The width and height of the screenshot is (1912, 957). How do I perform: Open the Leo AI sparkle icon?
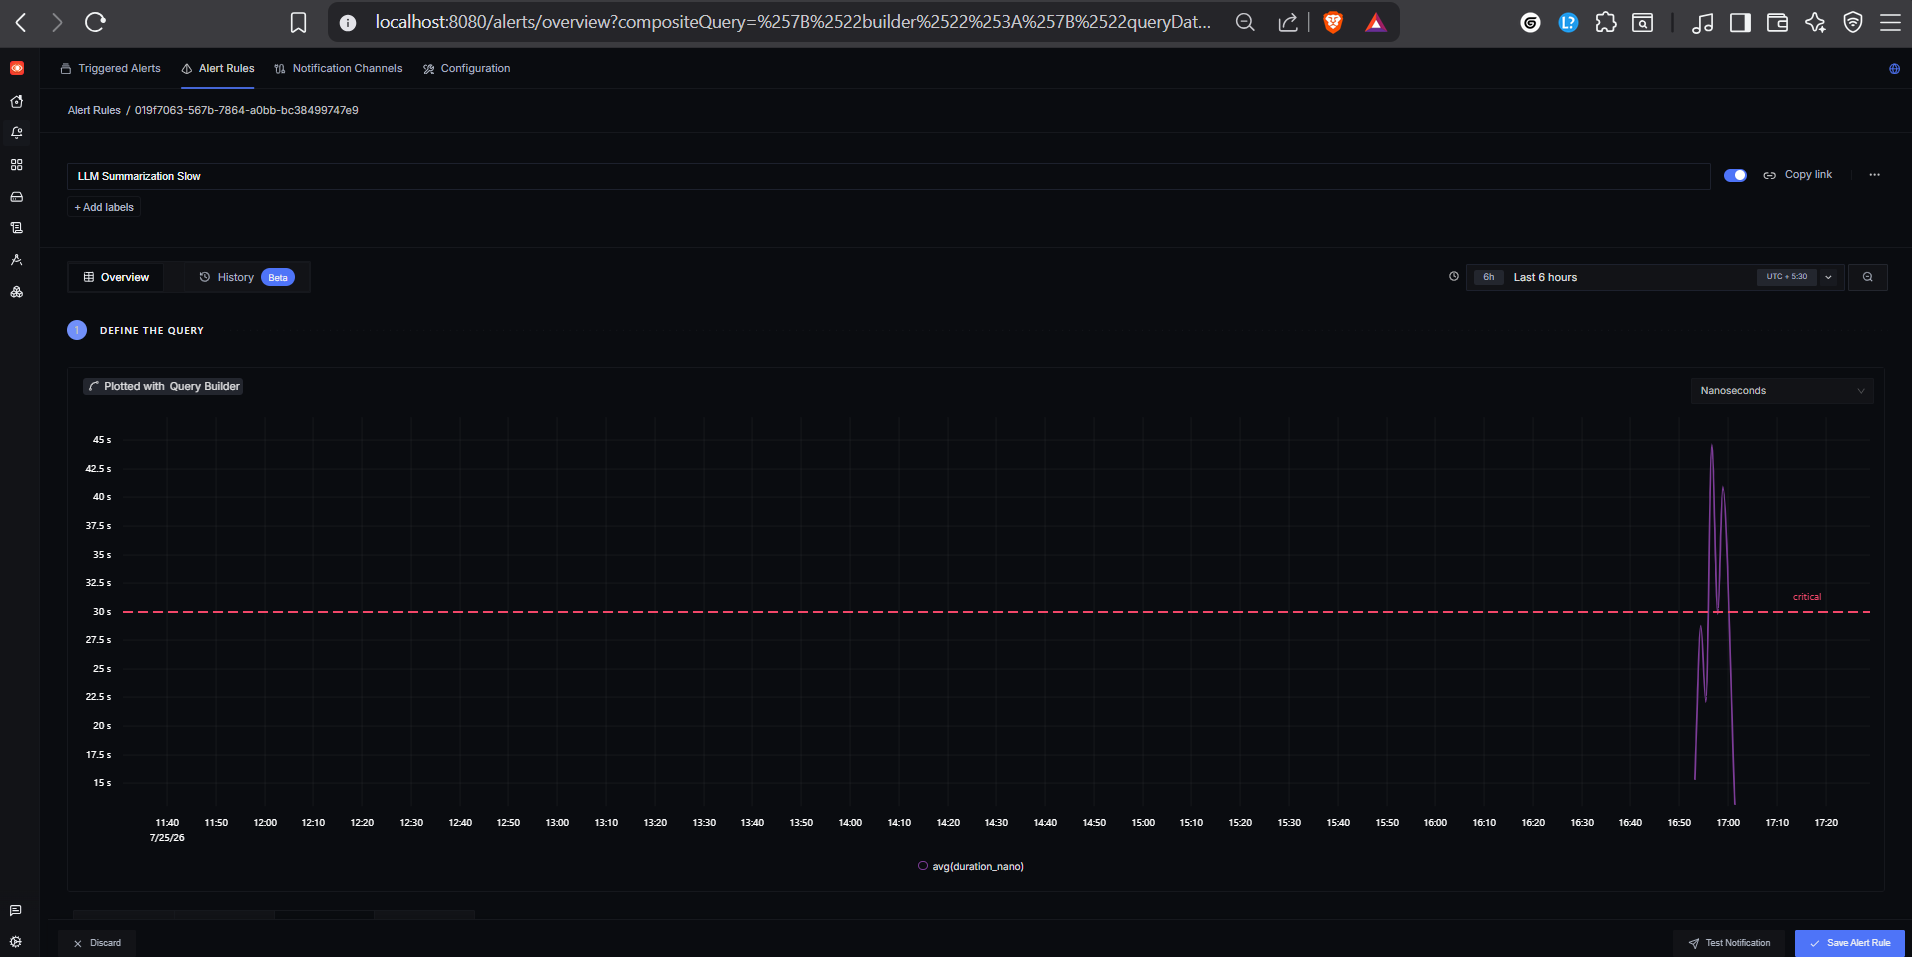[x=1815, y=22]
